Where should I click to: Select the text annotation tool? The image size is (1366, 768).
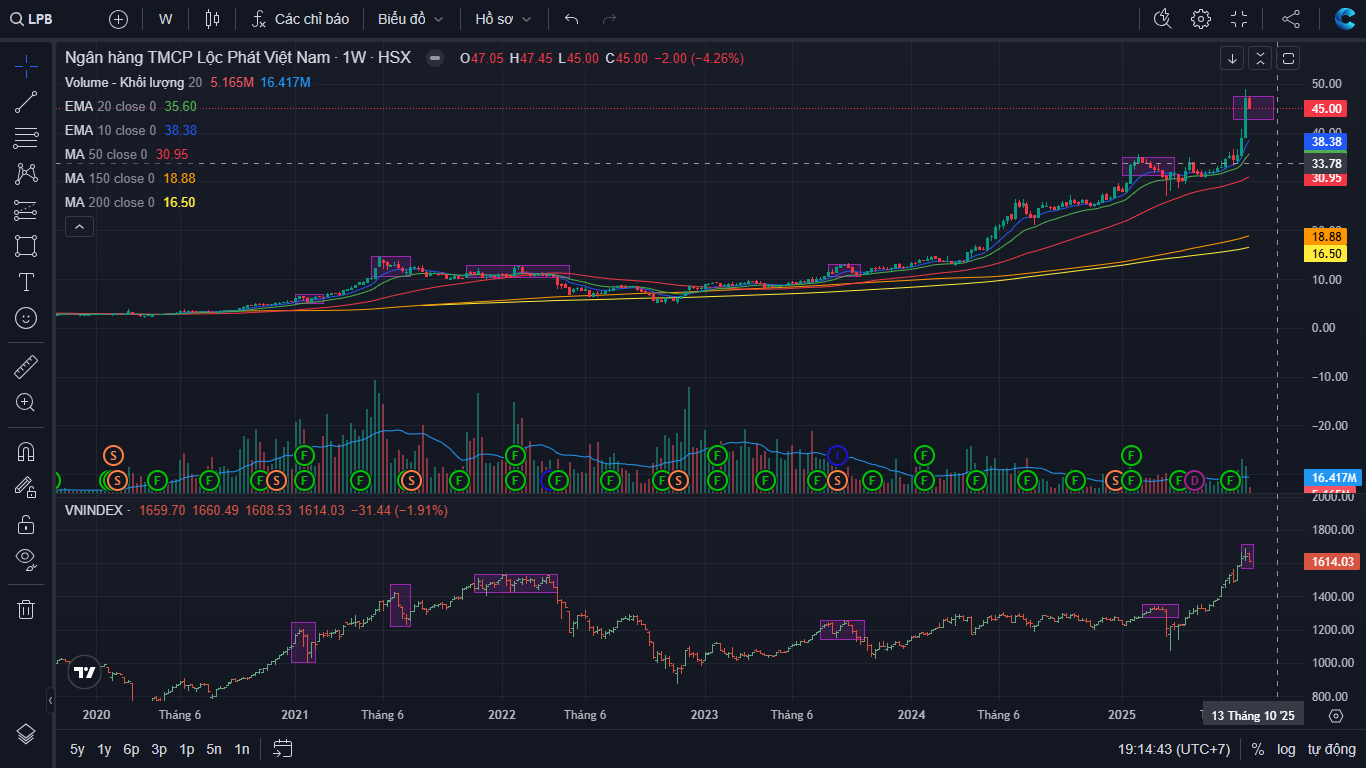click(26, 282)
